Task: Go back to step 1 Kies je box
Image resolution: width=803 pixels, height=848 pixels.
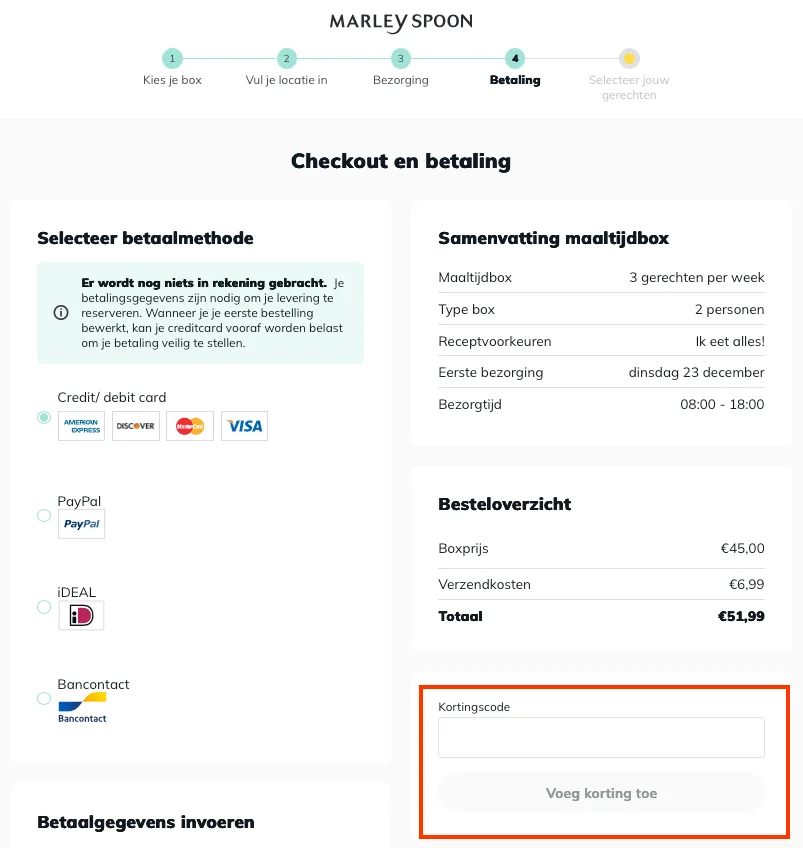Action: 172,59
